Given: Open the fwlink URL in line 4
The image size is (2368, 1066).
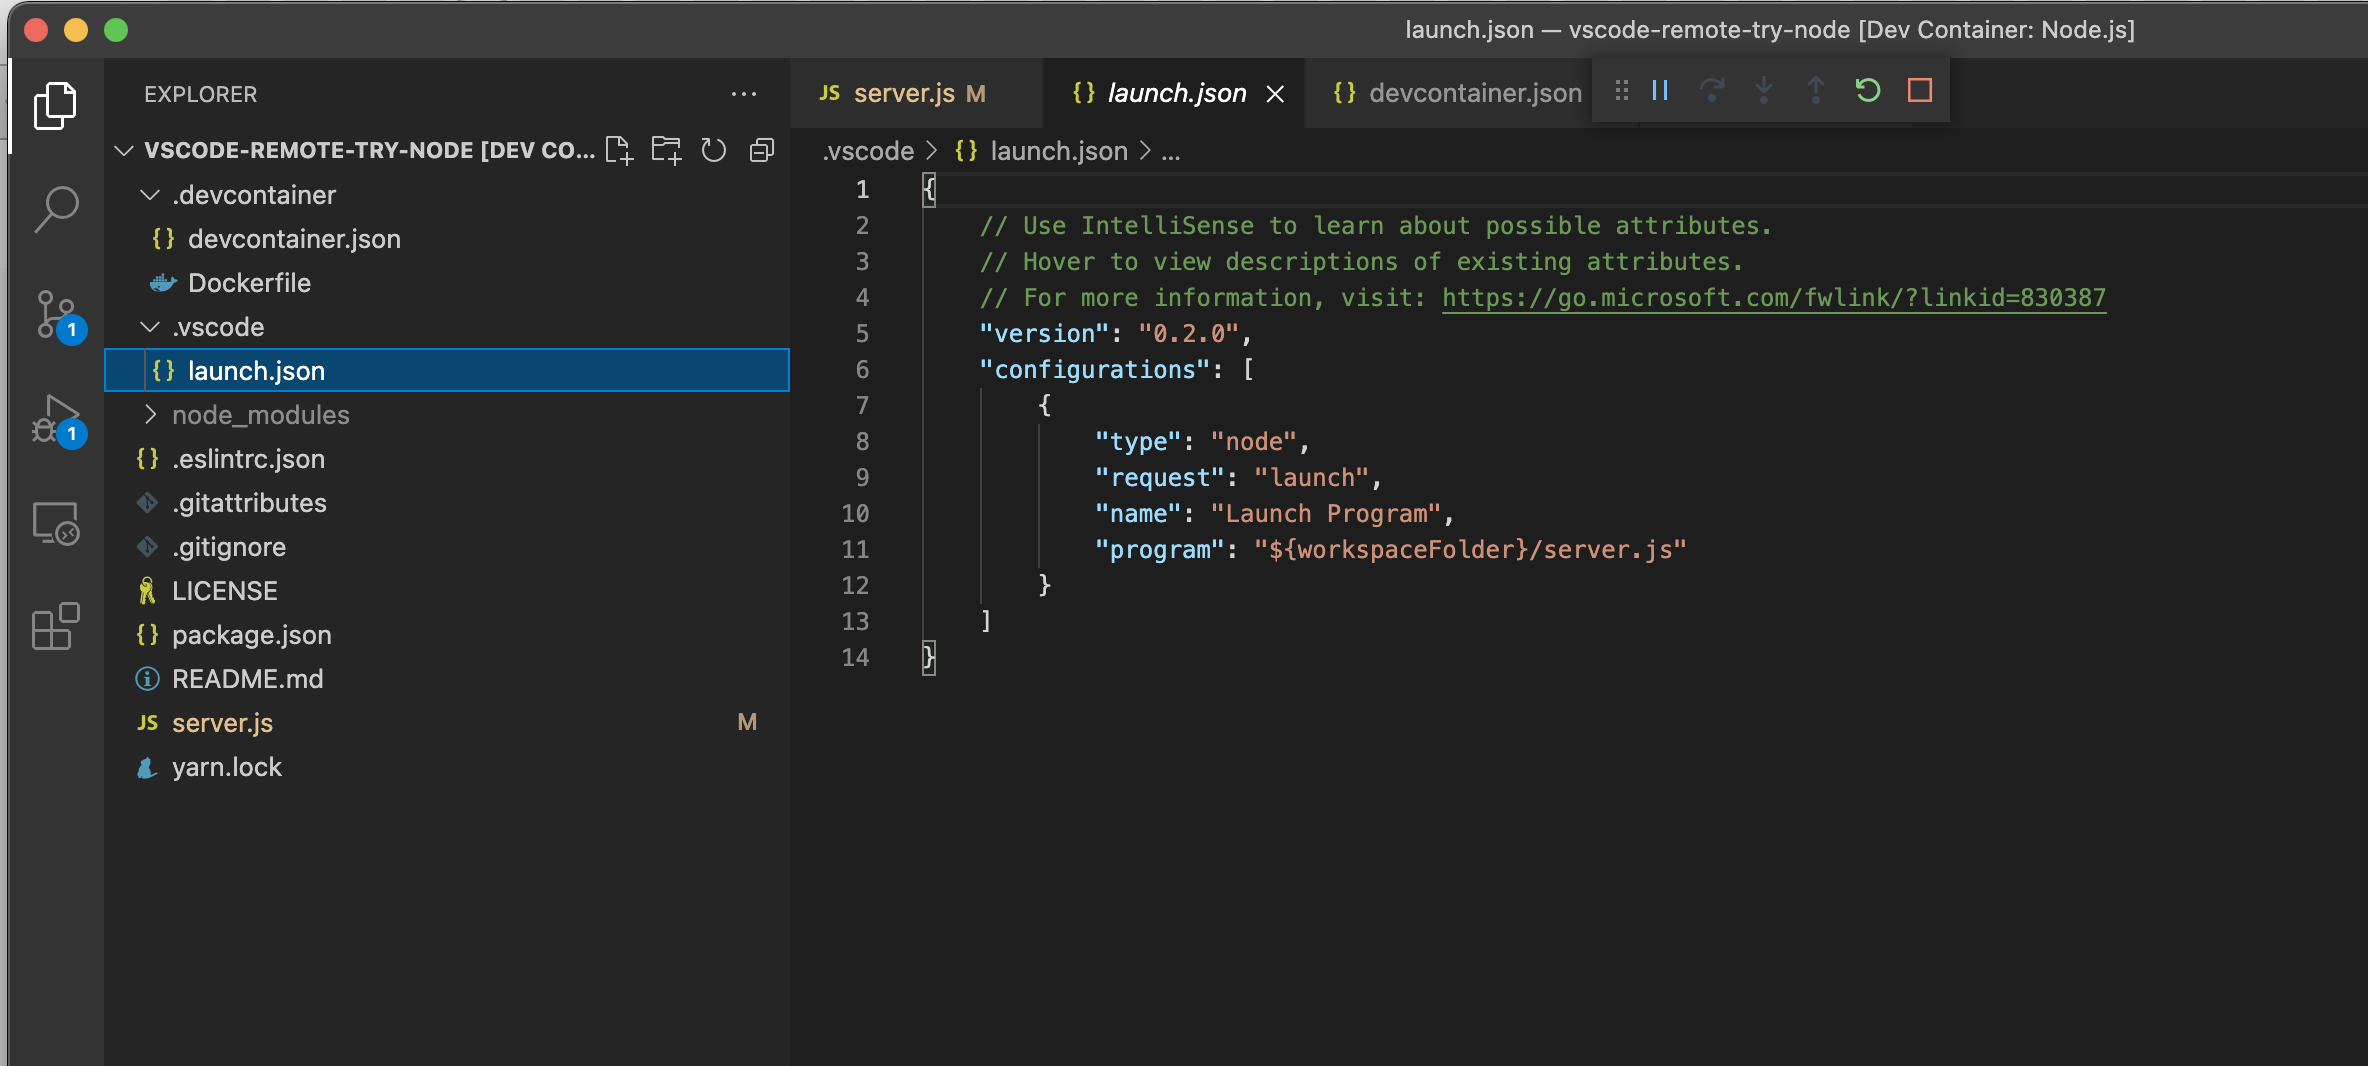Looking at the screenshot, I should pos(1772,297).
